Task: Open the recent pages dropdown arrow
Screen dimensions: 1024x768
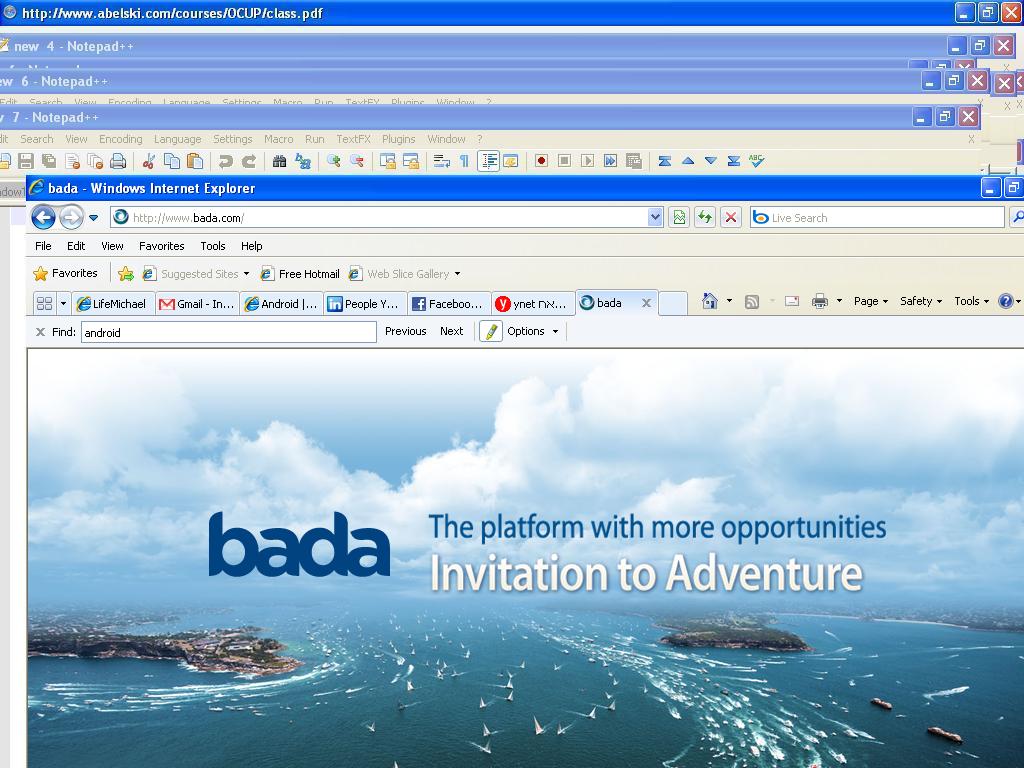Action: tap(93, 218)
